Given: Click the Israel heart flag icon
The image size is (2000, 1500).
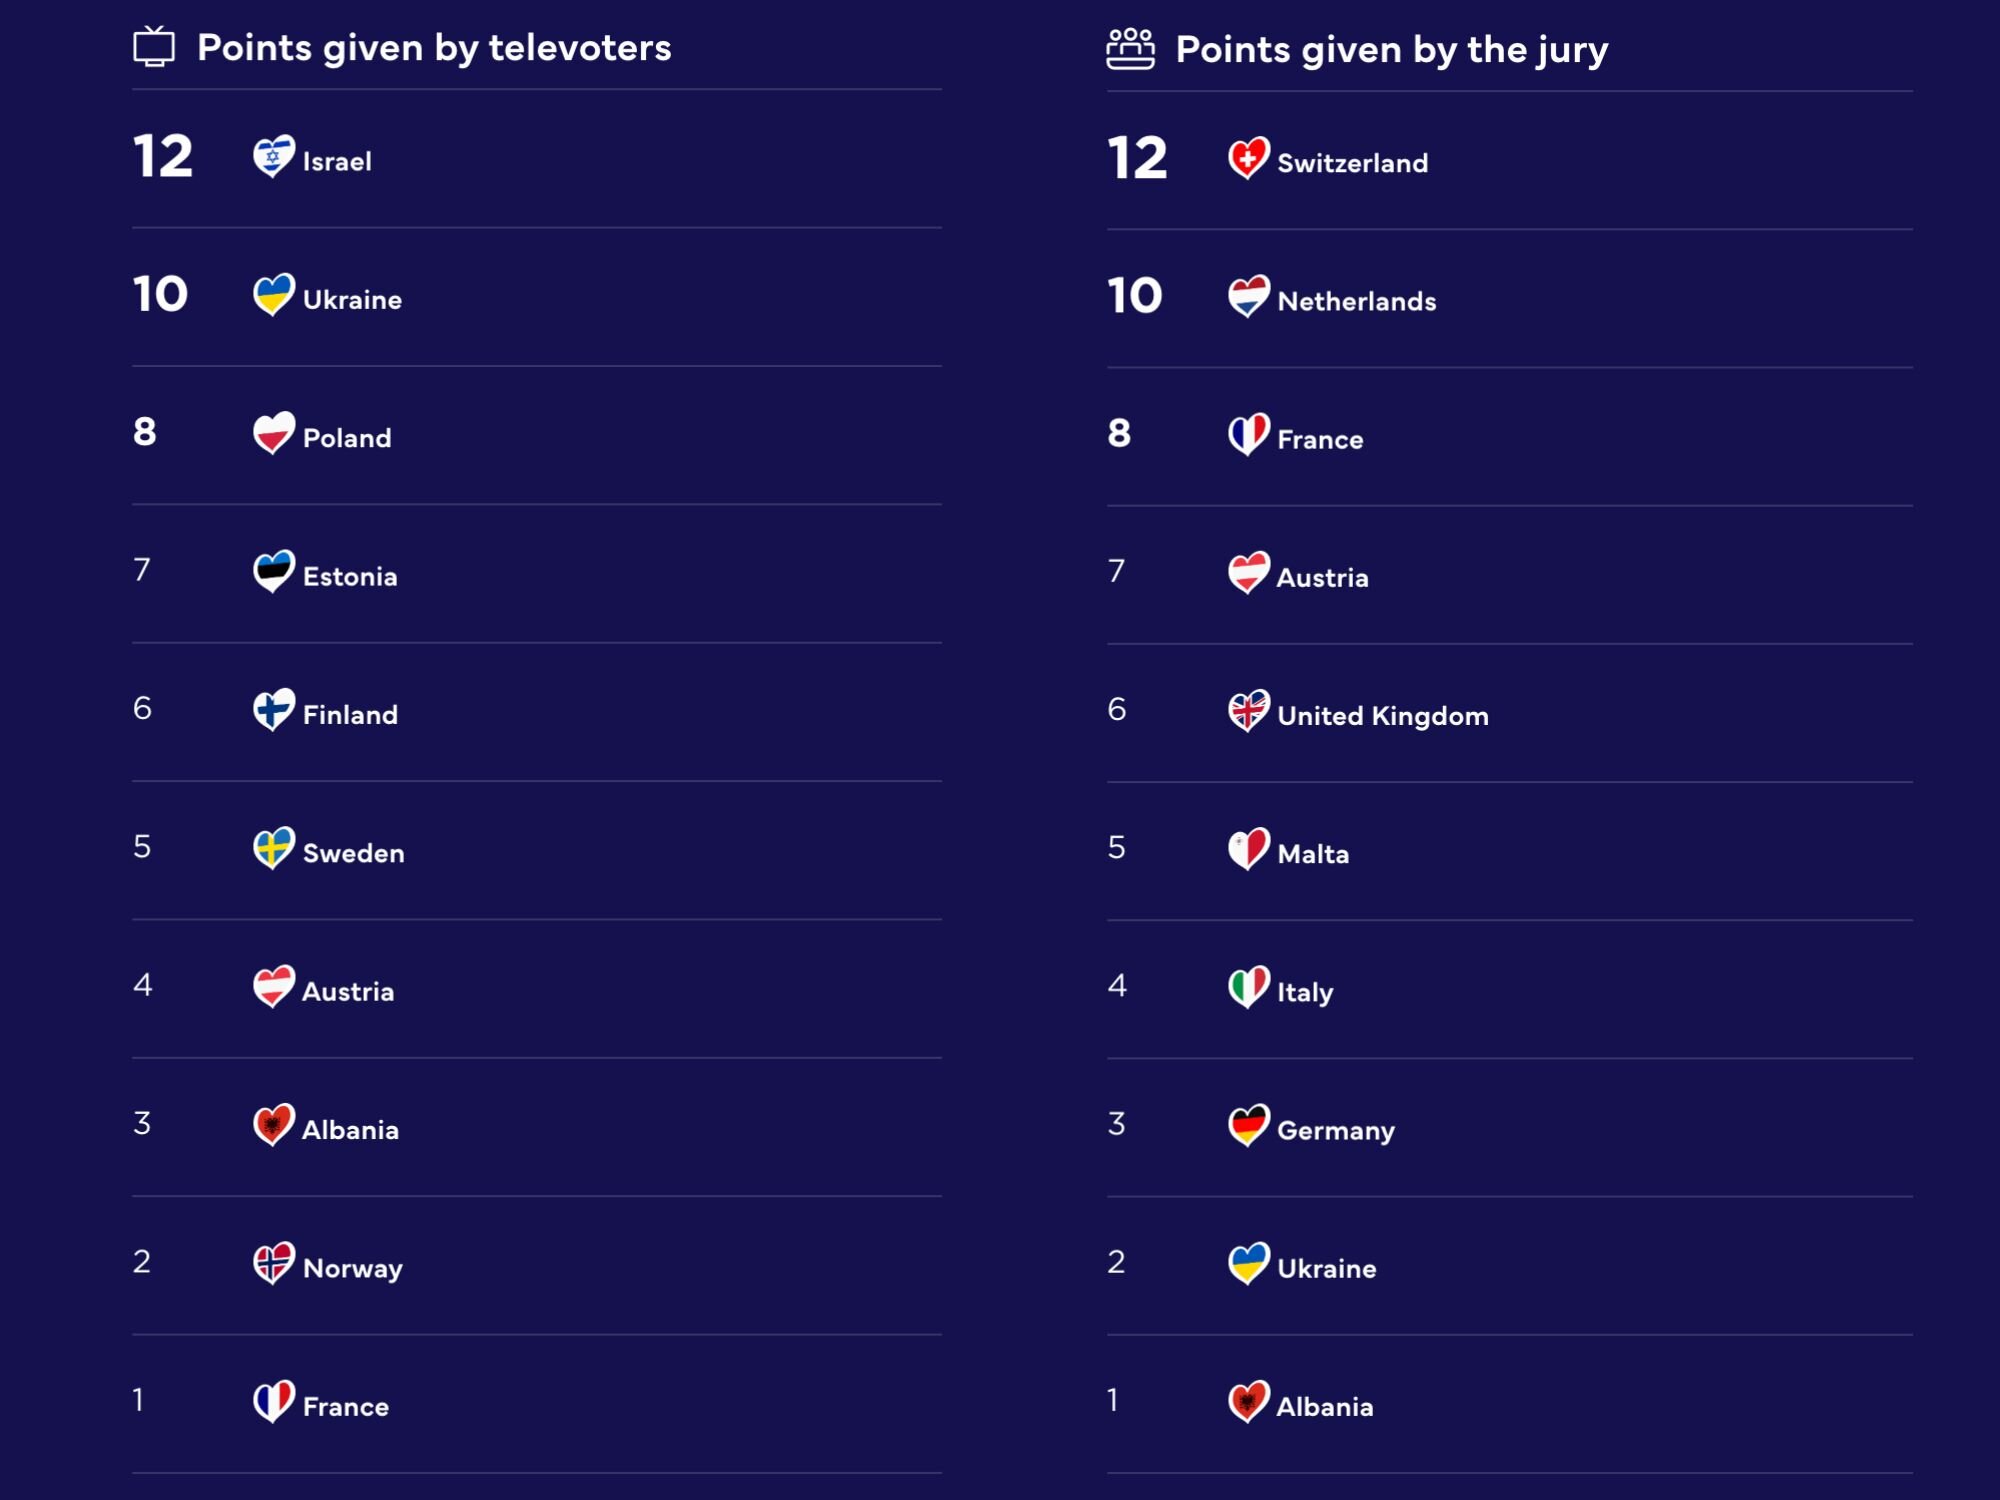Looking at the screenshot, I should (273, 156).
